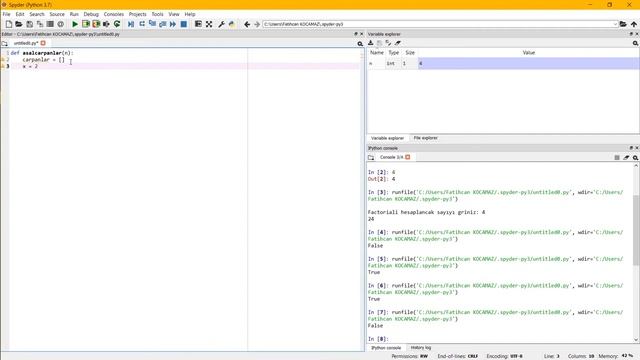Run current cell icon
Image resolution: width=640 pixels, height=360 pixels.
pyautogui.click(x=86, y=24)
